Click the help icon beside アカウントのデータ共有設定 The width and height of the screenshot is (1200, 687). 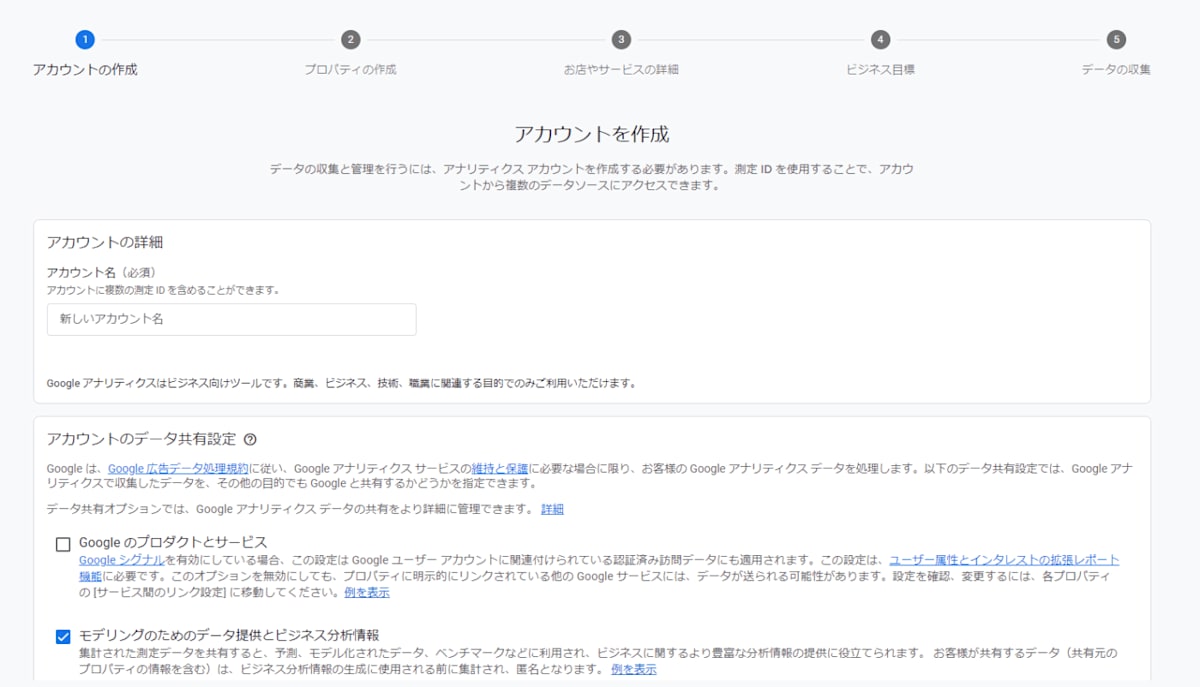tap(250, 439)
